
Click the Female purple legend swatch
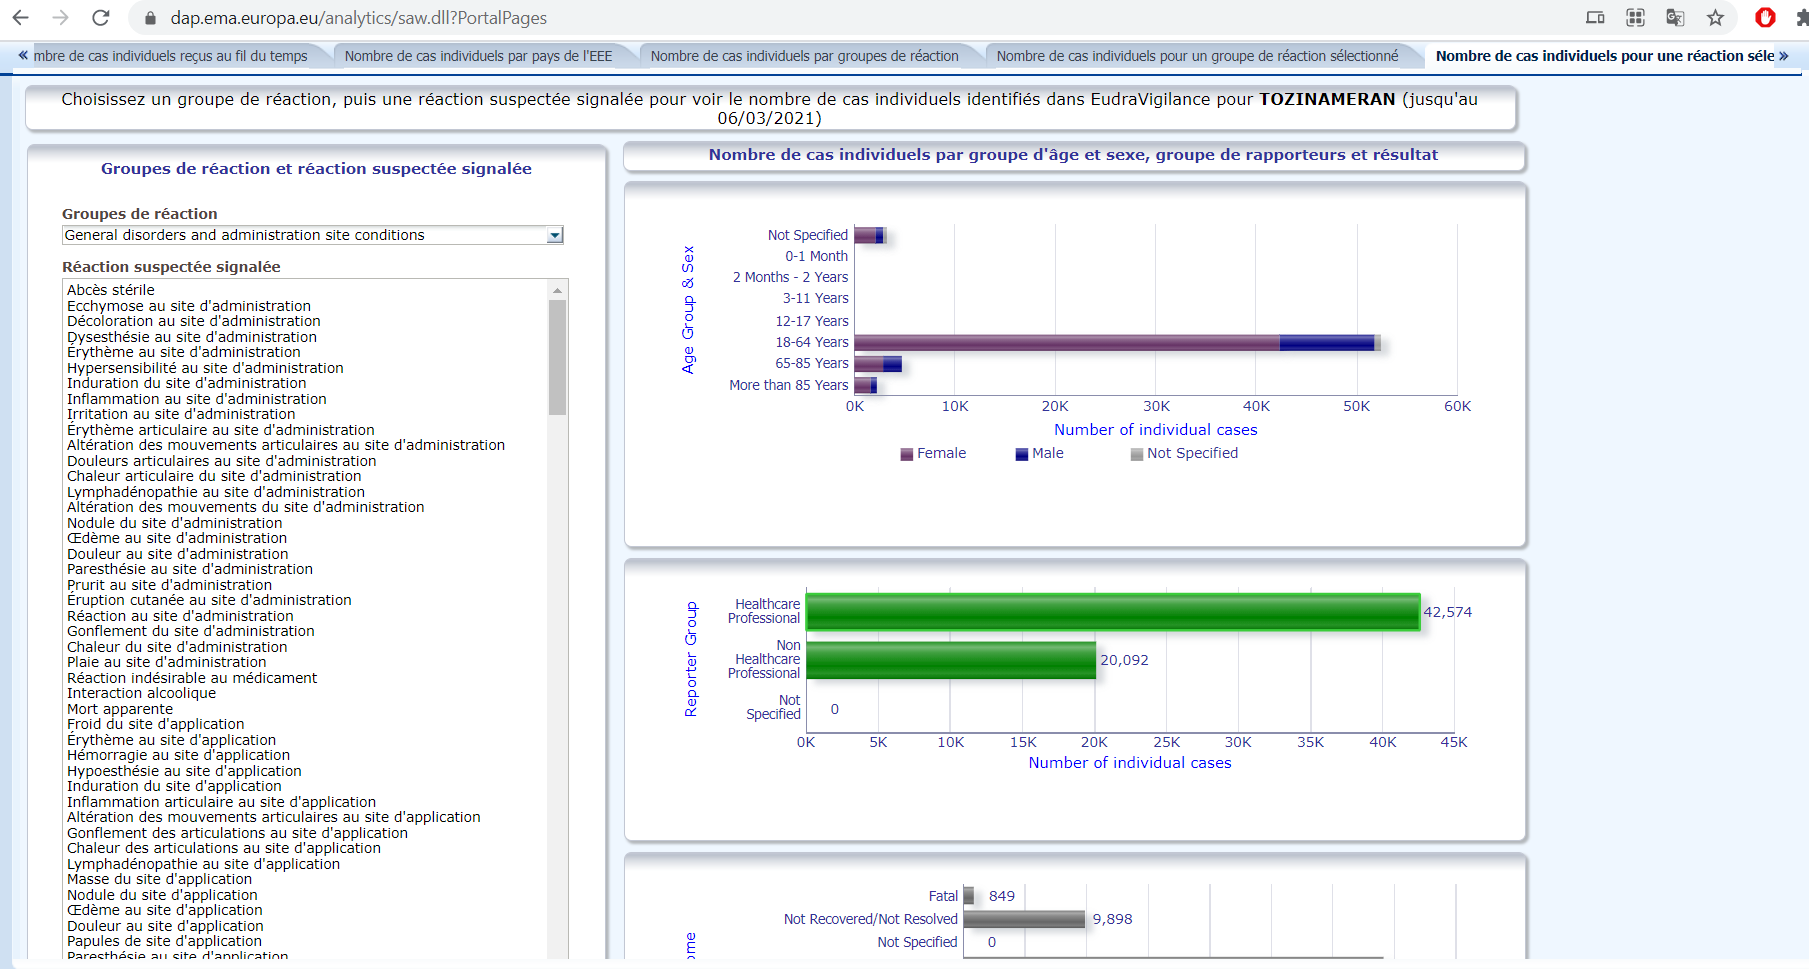click(907, 454)
